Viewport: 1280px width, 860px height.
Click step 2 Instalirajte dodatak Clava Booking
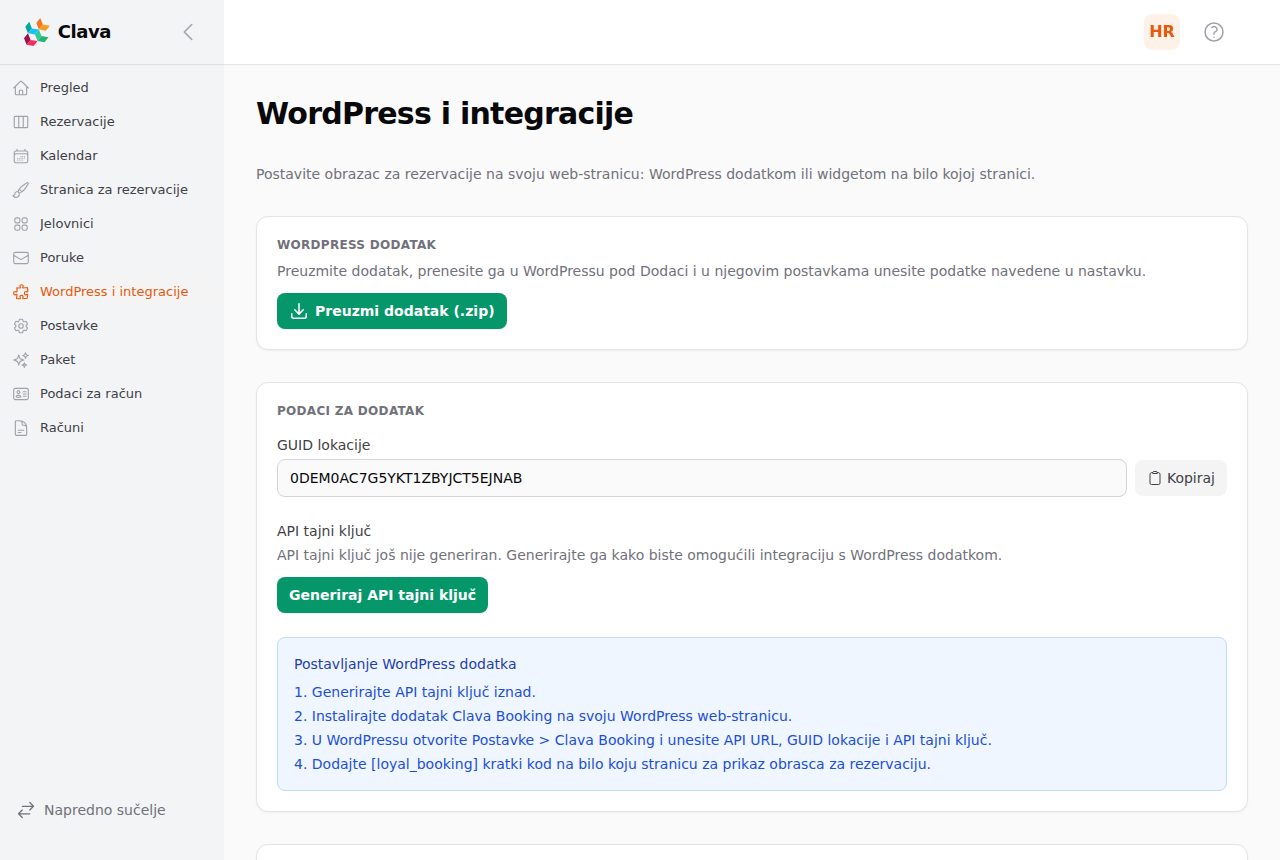pos(543,716)
